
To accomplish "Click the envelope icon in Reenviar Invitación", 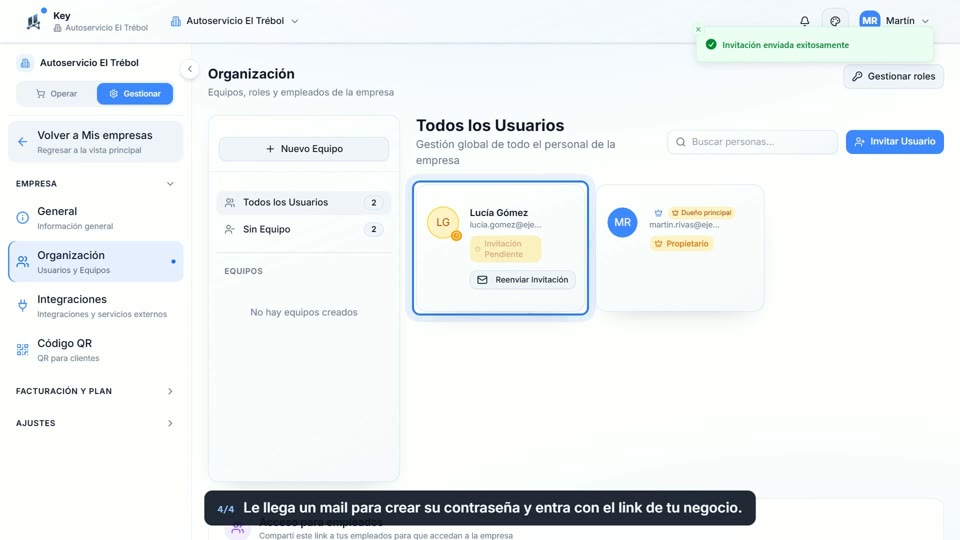I will [x=482, y=280].
